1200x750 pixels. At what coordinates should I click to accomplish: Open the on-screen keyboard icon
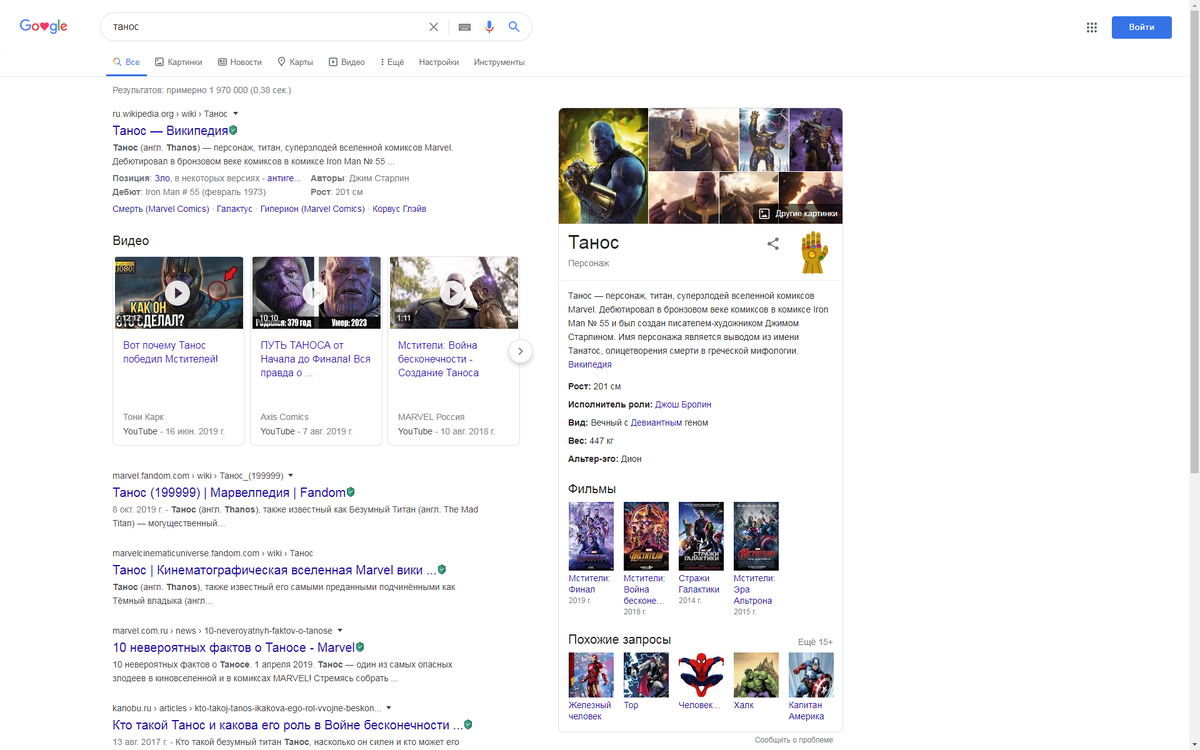[464, 27]
